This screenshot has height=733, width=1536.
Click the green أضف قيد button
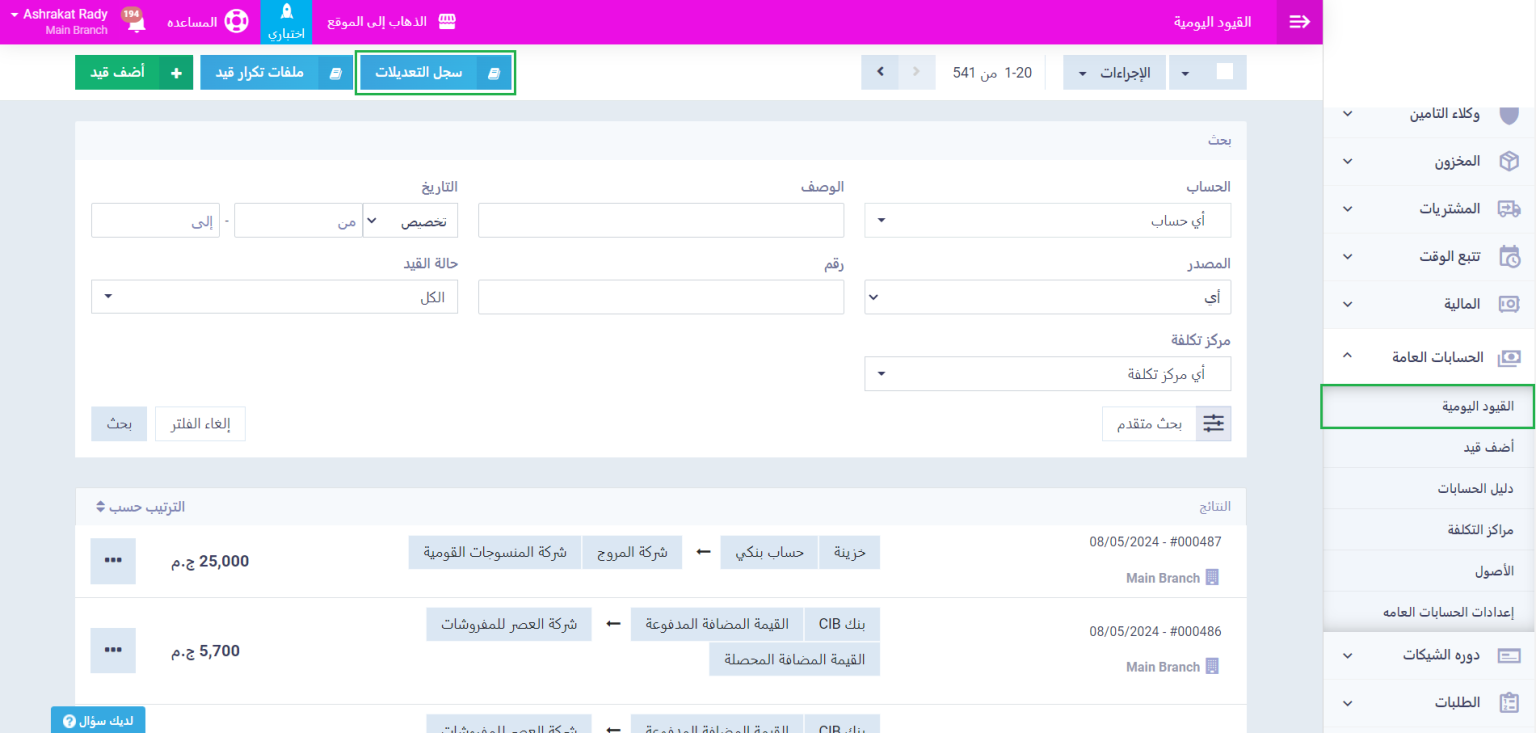(x=134, y=73)
